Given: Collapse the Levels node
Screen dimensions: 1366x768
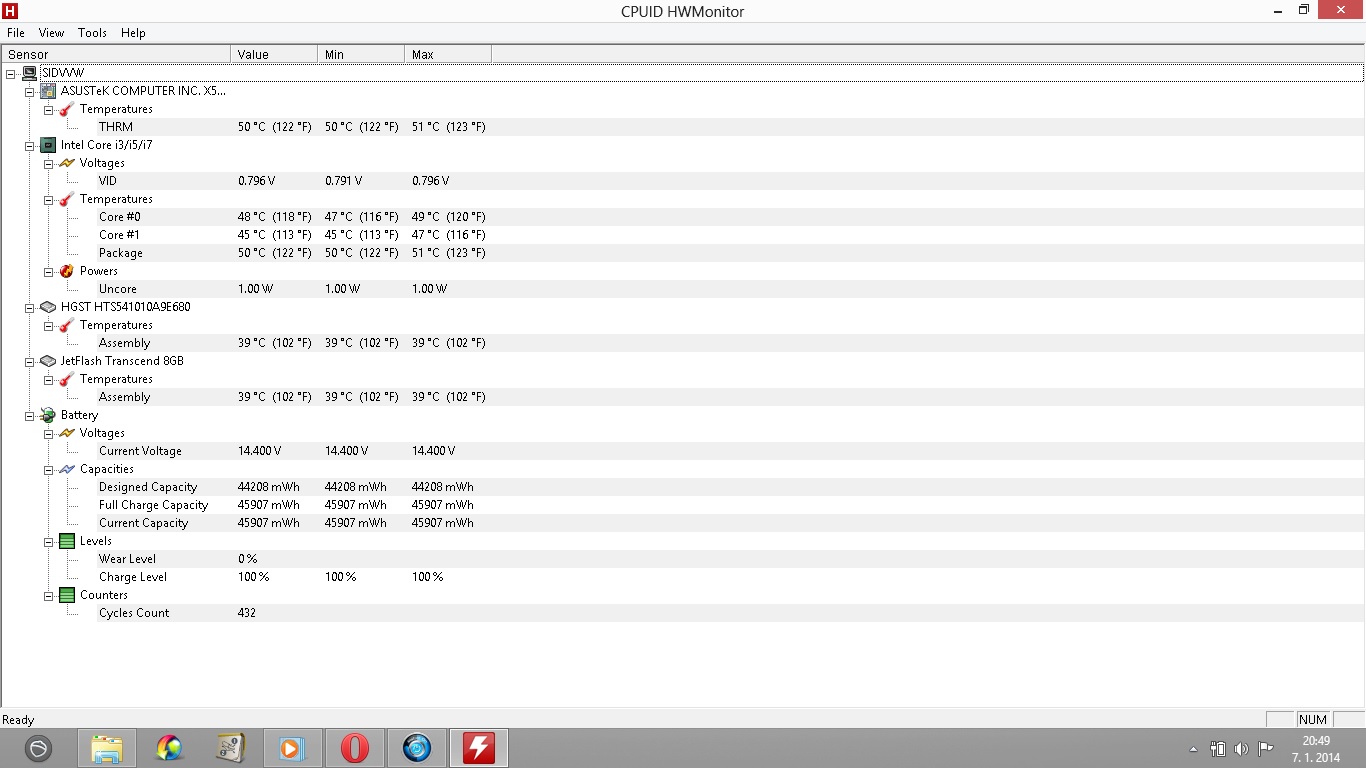Looking at the screenshot, I should tap(48, 541).
